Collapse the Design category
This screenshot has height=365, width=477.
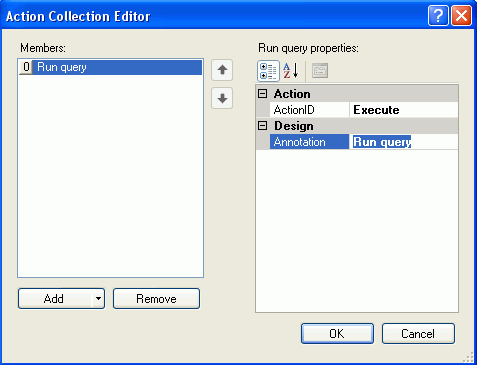pos(263,126)
